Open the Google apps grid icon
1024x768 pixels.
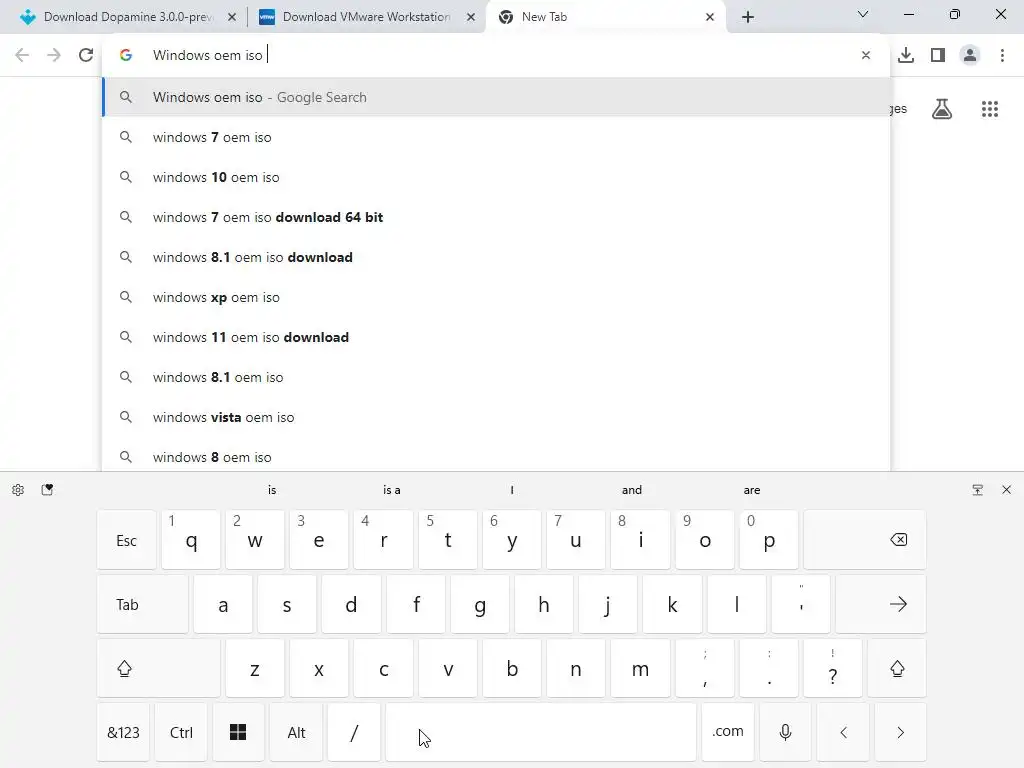click(990, 109)
